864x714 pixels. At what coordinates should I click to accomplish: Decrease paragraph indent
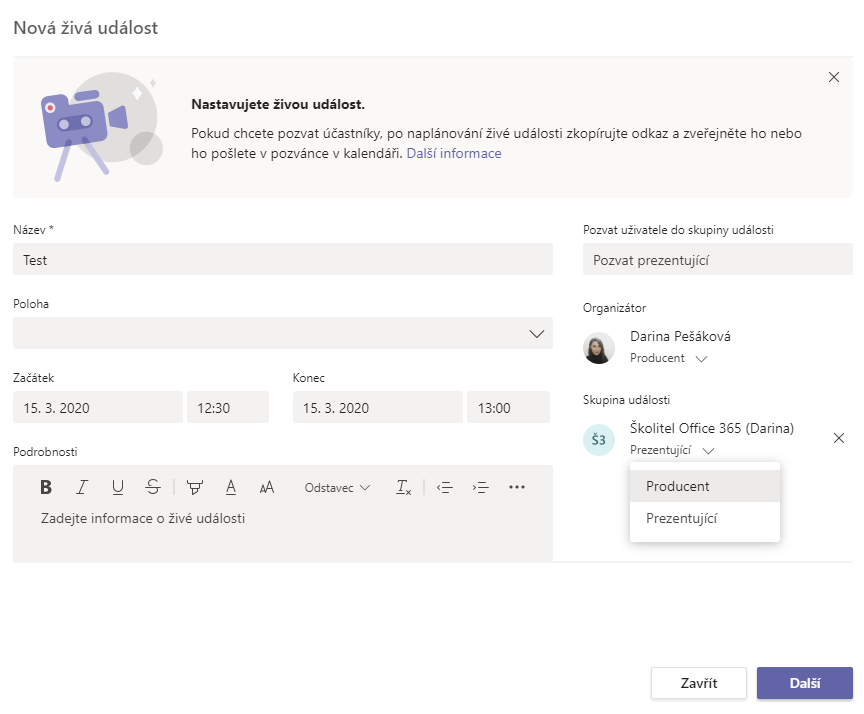click(445, 487)
